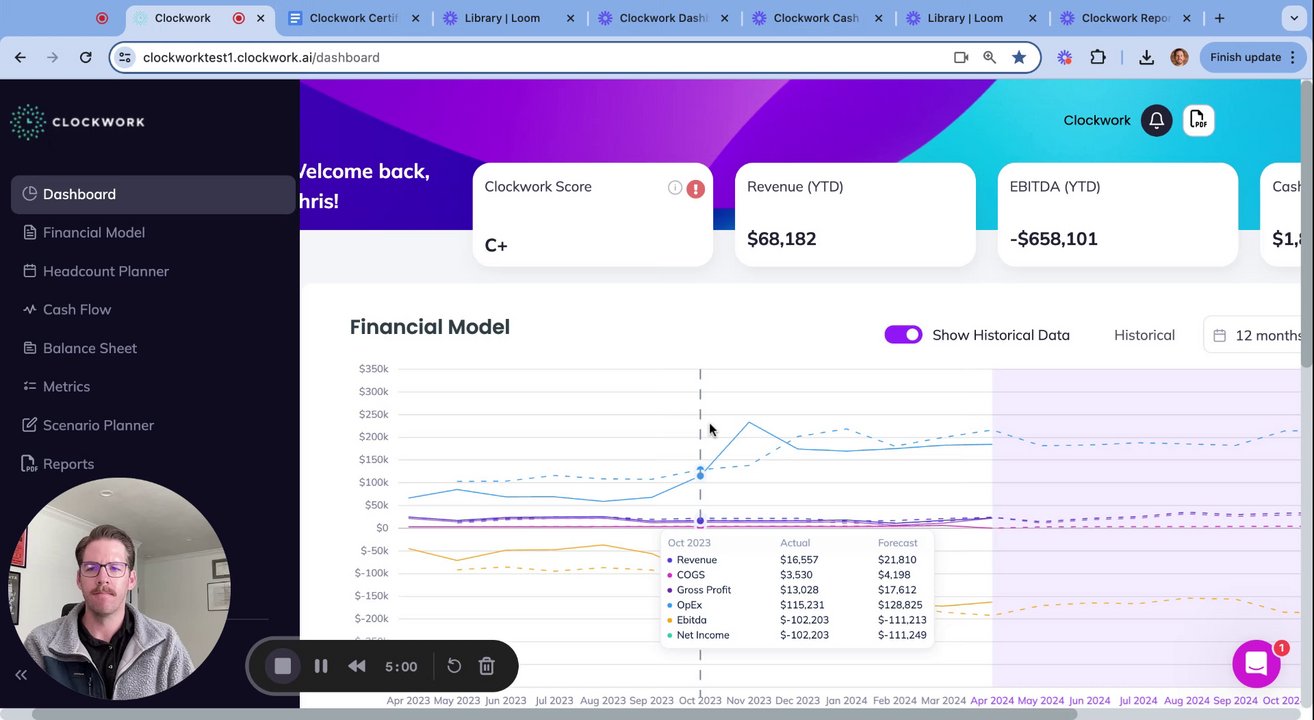Viewport: 1314px width, 720px height.
Task: Click the horizontal scrollbar at bottom
Action: 555,714
